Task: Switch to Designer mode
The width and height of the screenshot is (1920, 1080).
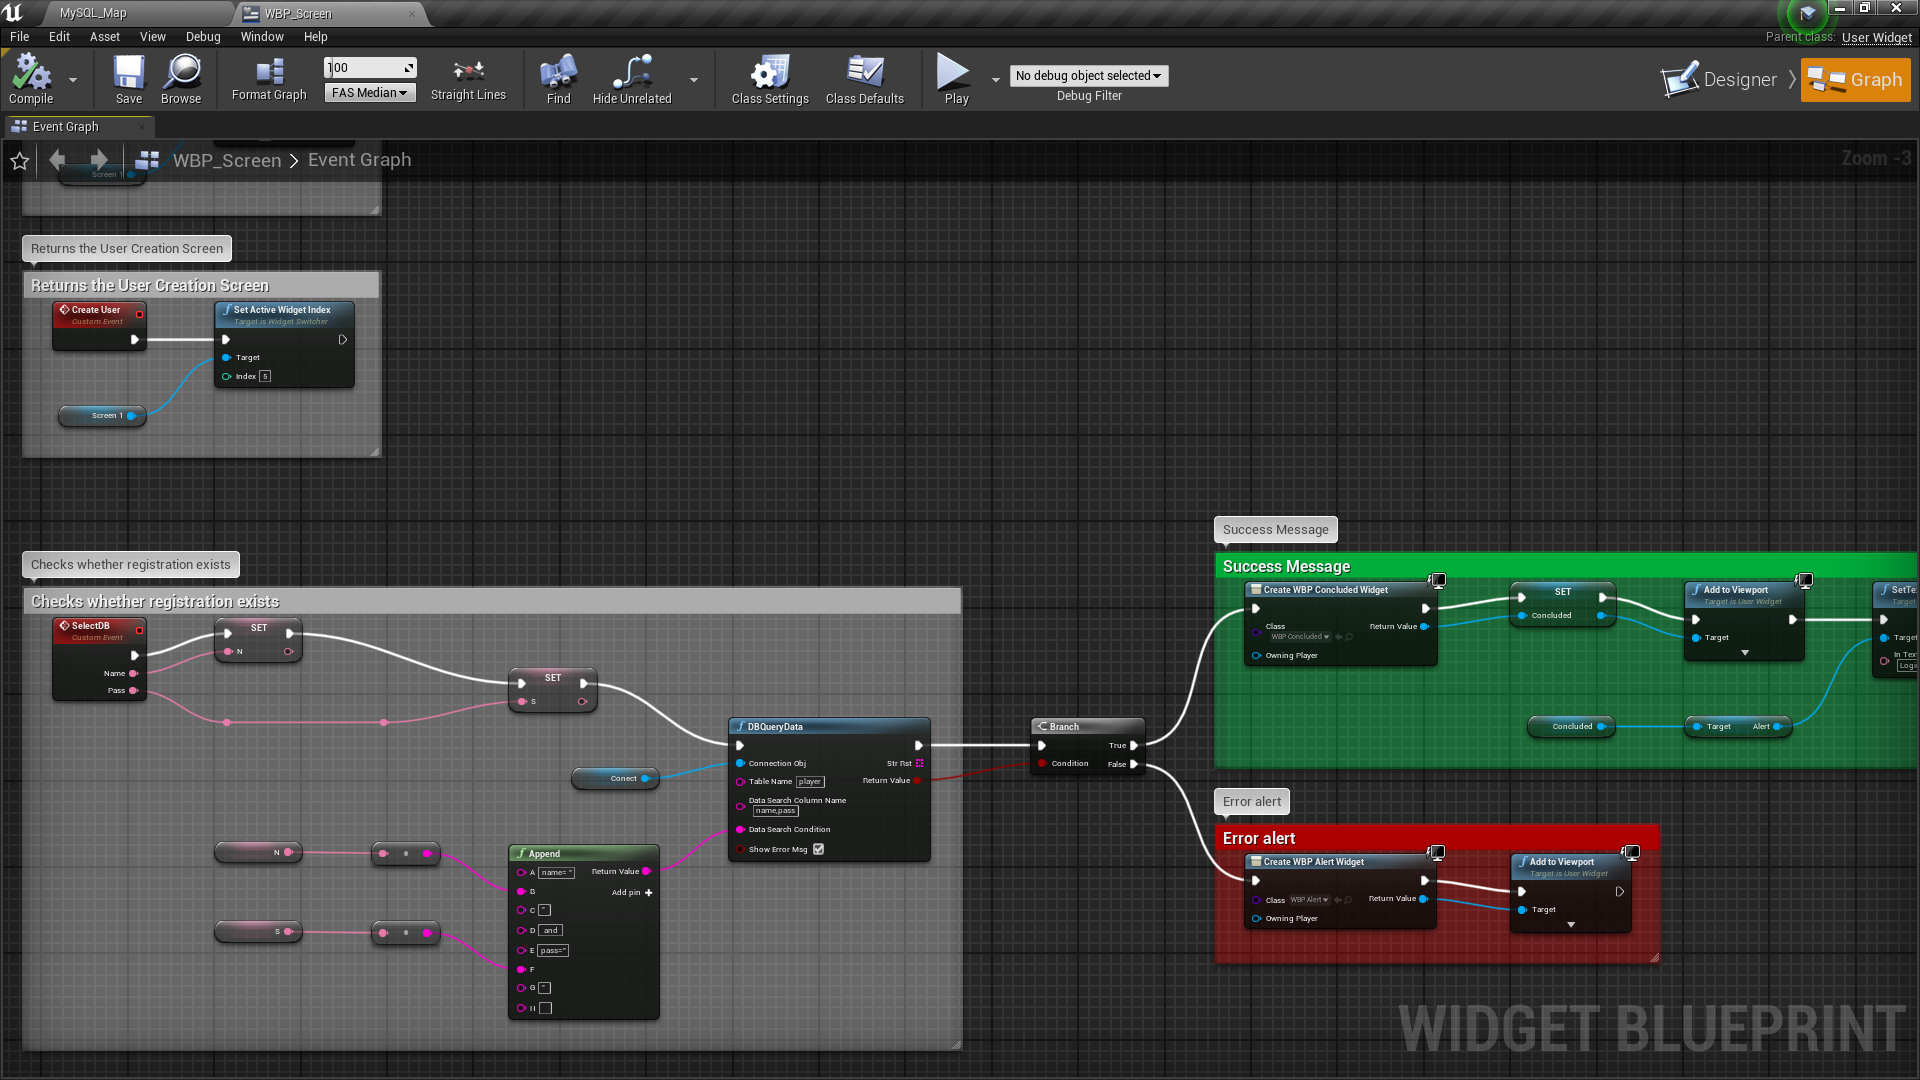Action: tap(1721, 79)
